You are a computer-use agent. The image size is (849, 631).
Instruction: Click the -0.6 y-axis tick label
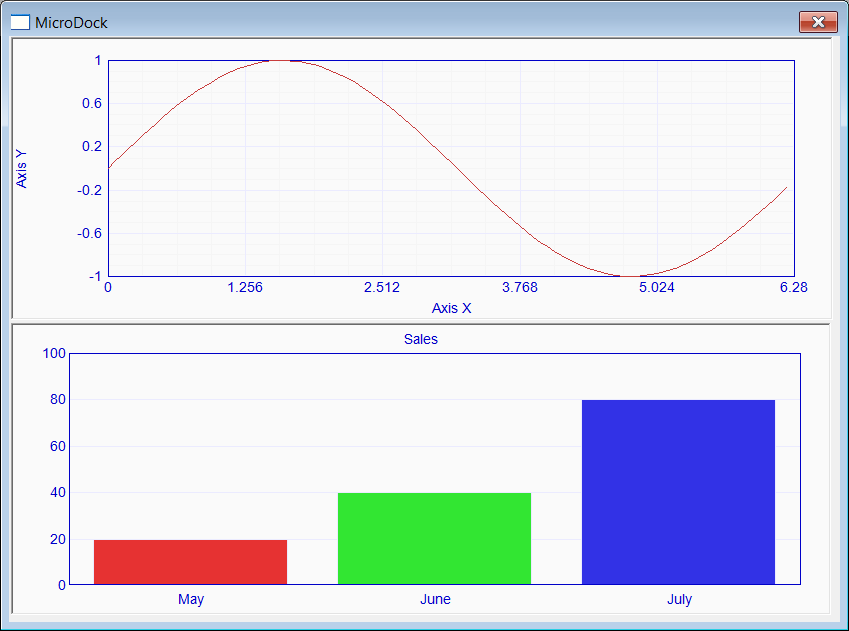89,233
